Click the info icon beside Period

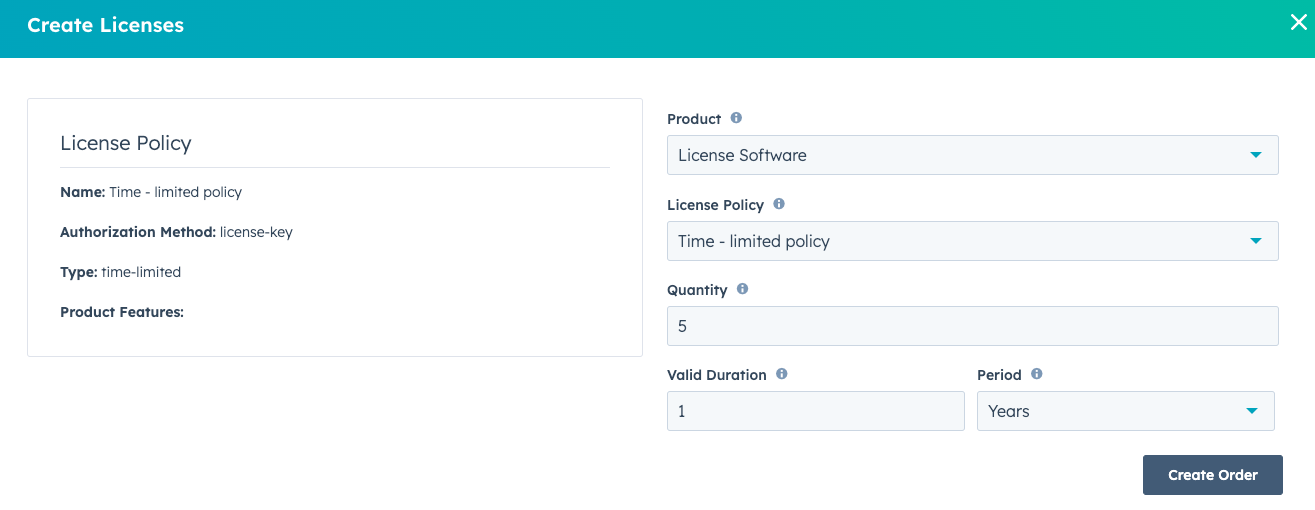click(1037, 374)
